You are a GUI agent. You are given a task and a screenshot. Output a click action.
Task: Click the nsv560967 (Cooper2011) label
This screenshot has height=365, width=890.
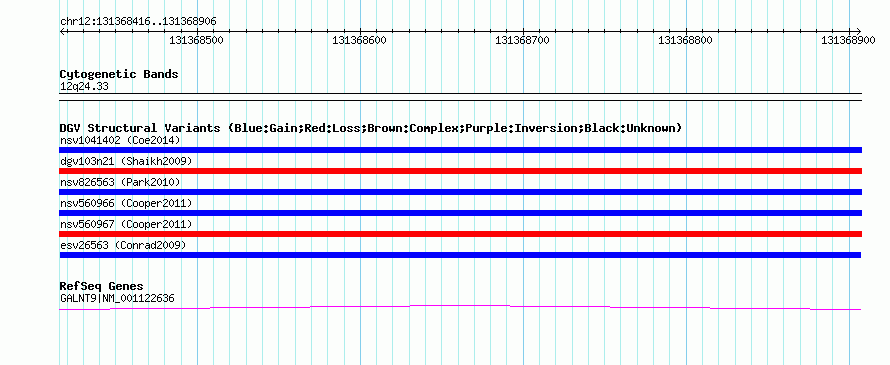point(126,224)
